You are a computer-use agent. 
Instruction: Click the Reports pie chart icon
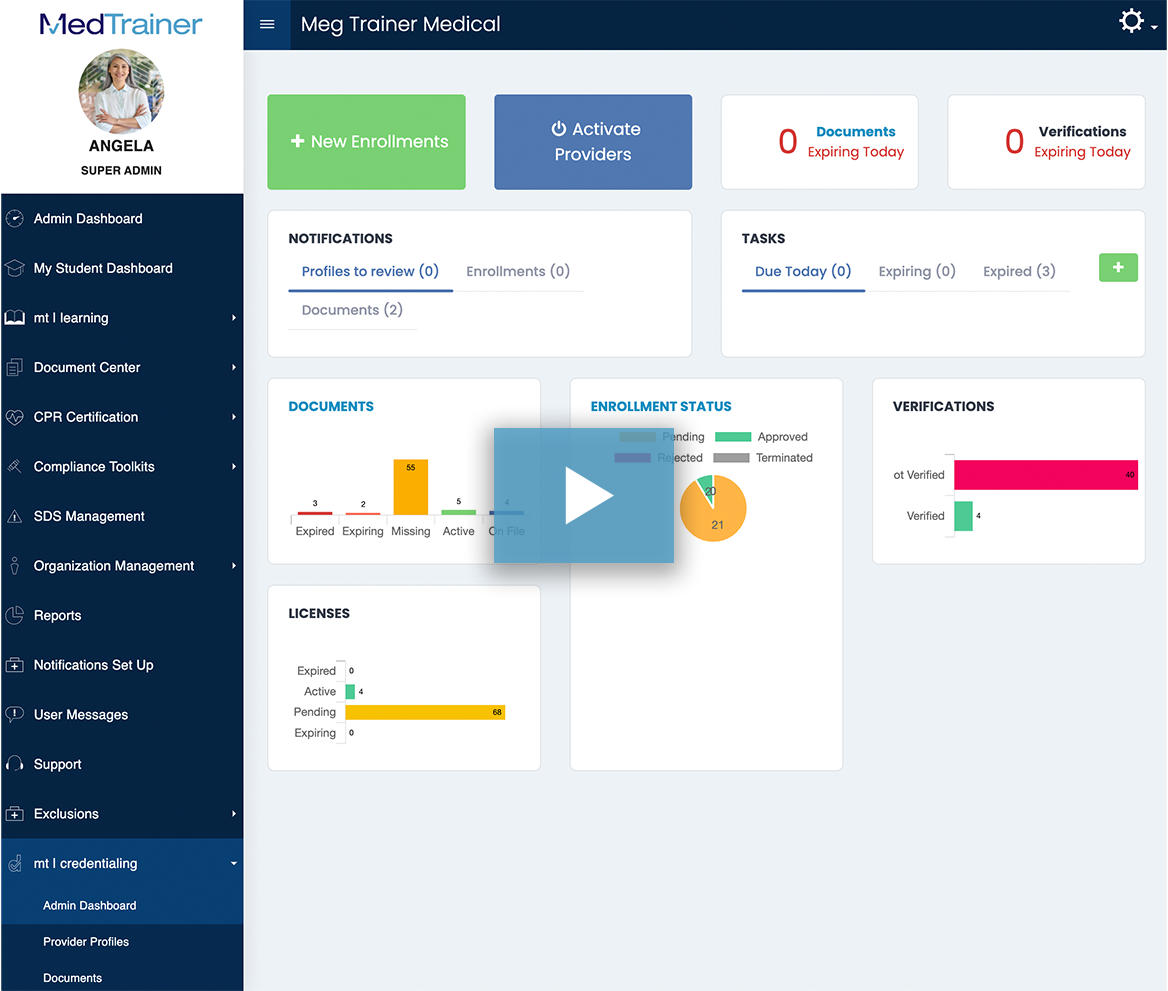pos(14,615)
